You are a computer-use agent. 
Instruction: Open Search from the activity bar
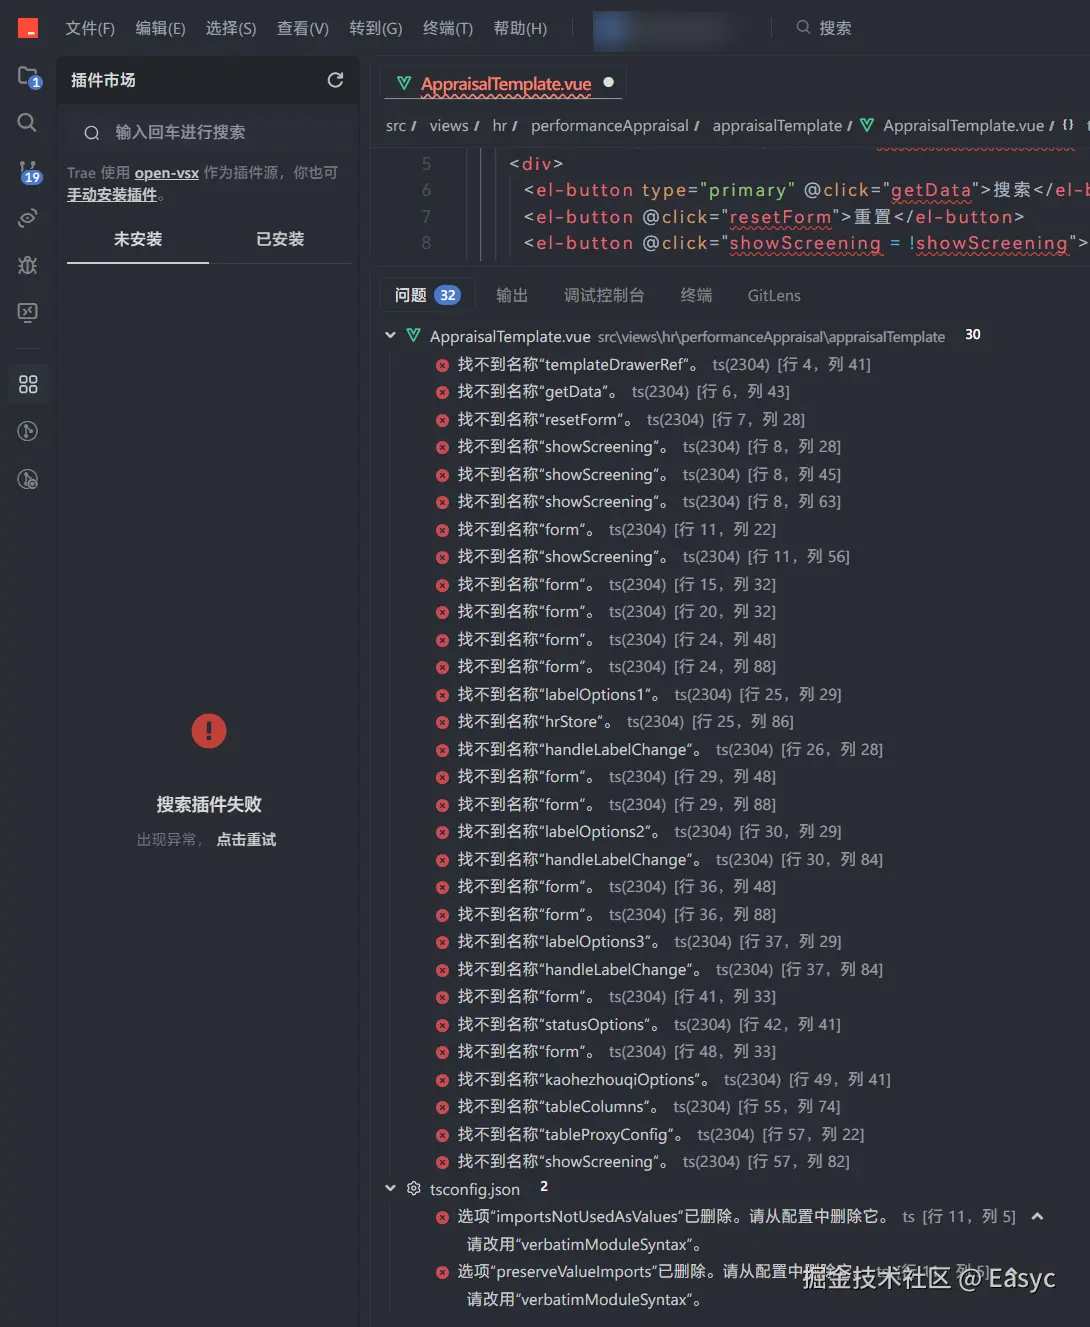click(x=27, y=123)
